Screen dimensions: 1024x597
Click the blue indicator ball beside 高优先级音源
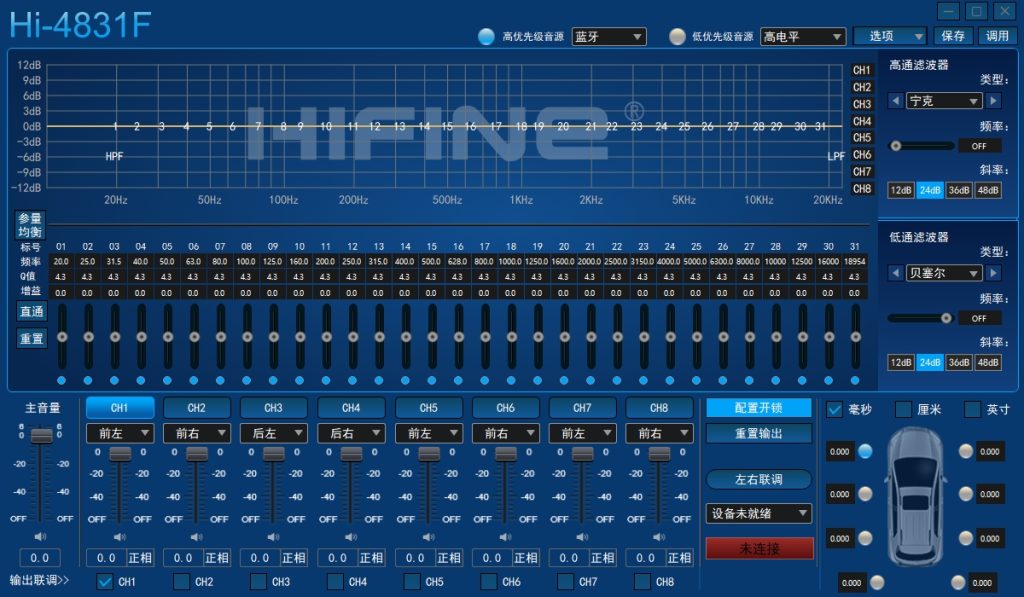(486, 37)
